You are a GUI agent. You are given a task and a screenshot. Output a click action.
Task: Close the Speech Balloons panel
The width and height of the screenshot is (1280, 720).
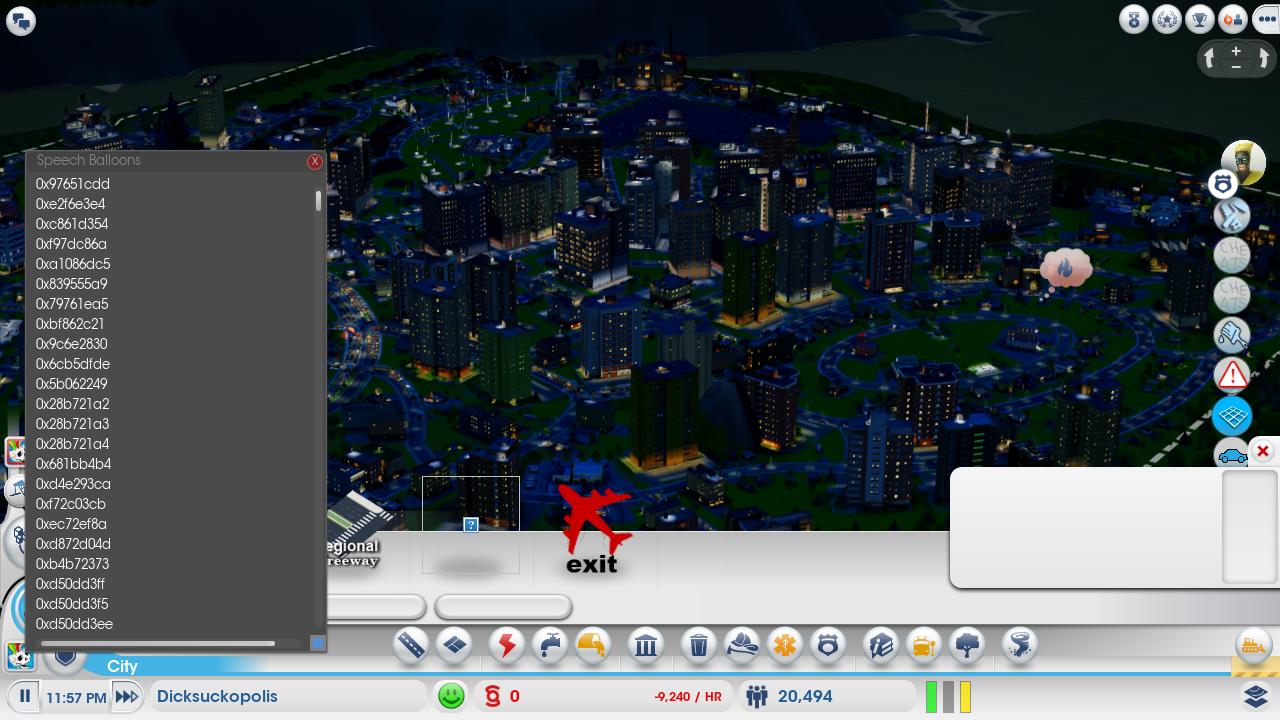click(x=315, y=161)
